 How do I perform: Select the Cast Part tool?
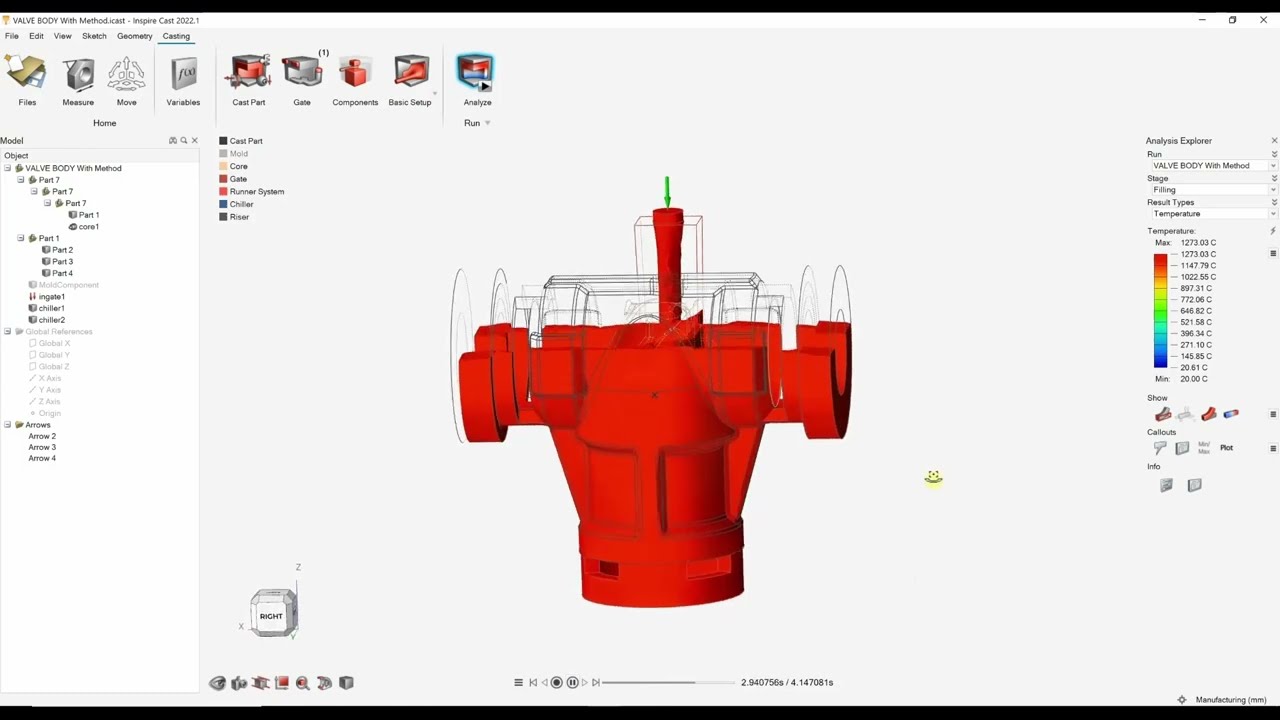[249, 73]
